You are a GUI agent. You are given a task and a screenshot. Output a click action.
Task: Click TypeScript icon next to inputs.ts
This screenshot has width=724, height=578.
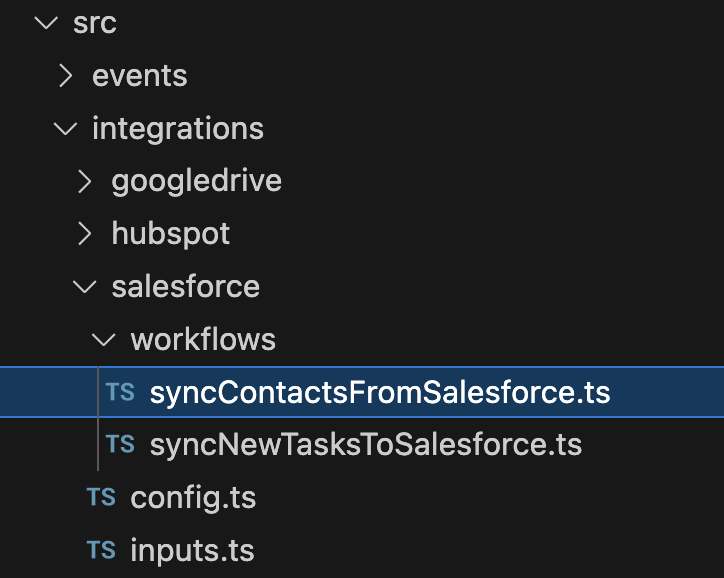pyautogui.click(x=101, y=550)
